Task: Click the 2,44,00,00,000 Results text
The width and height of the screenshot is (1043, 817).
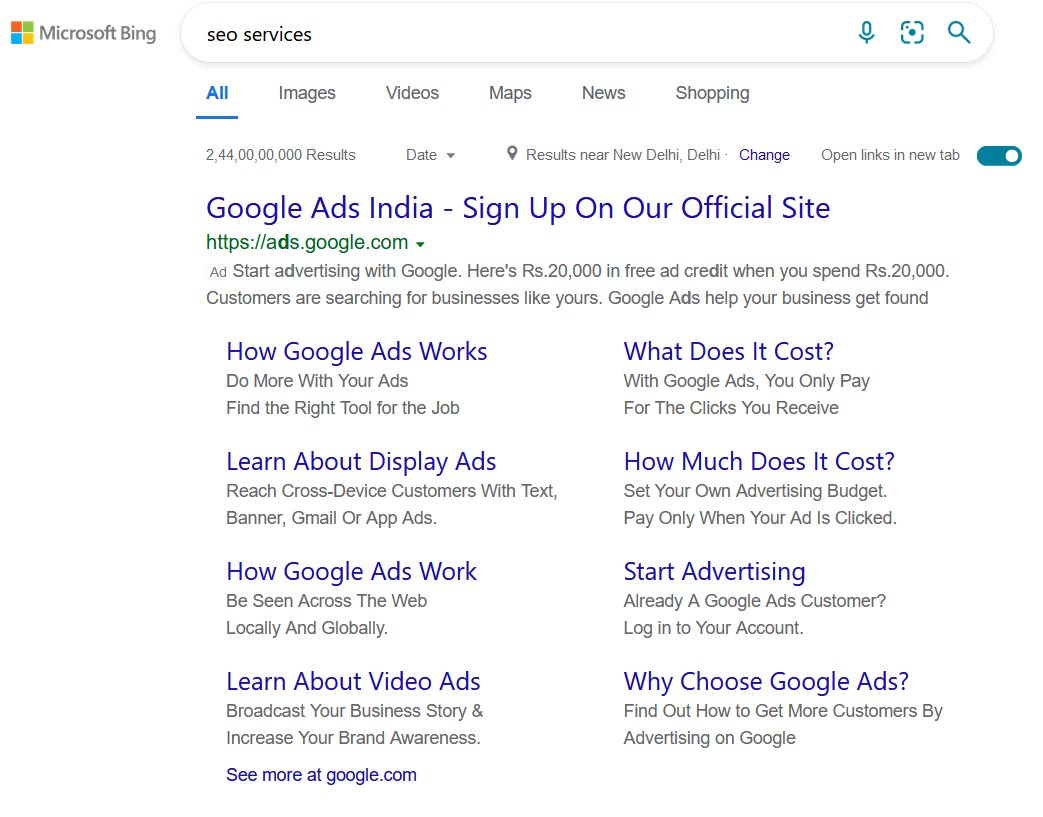Action: (x=281, y=155)
